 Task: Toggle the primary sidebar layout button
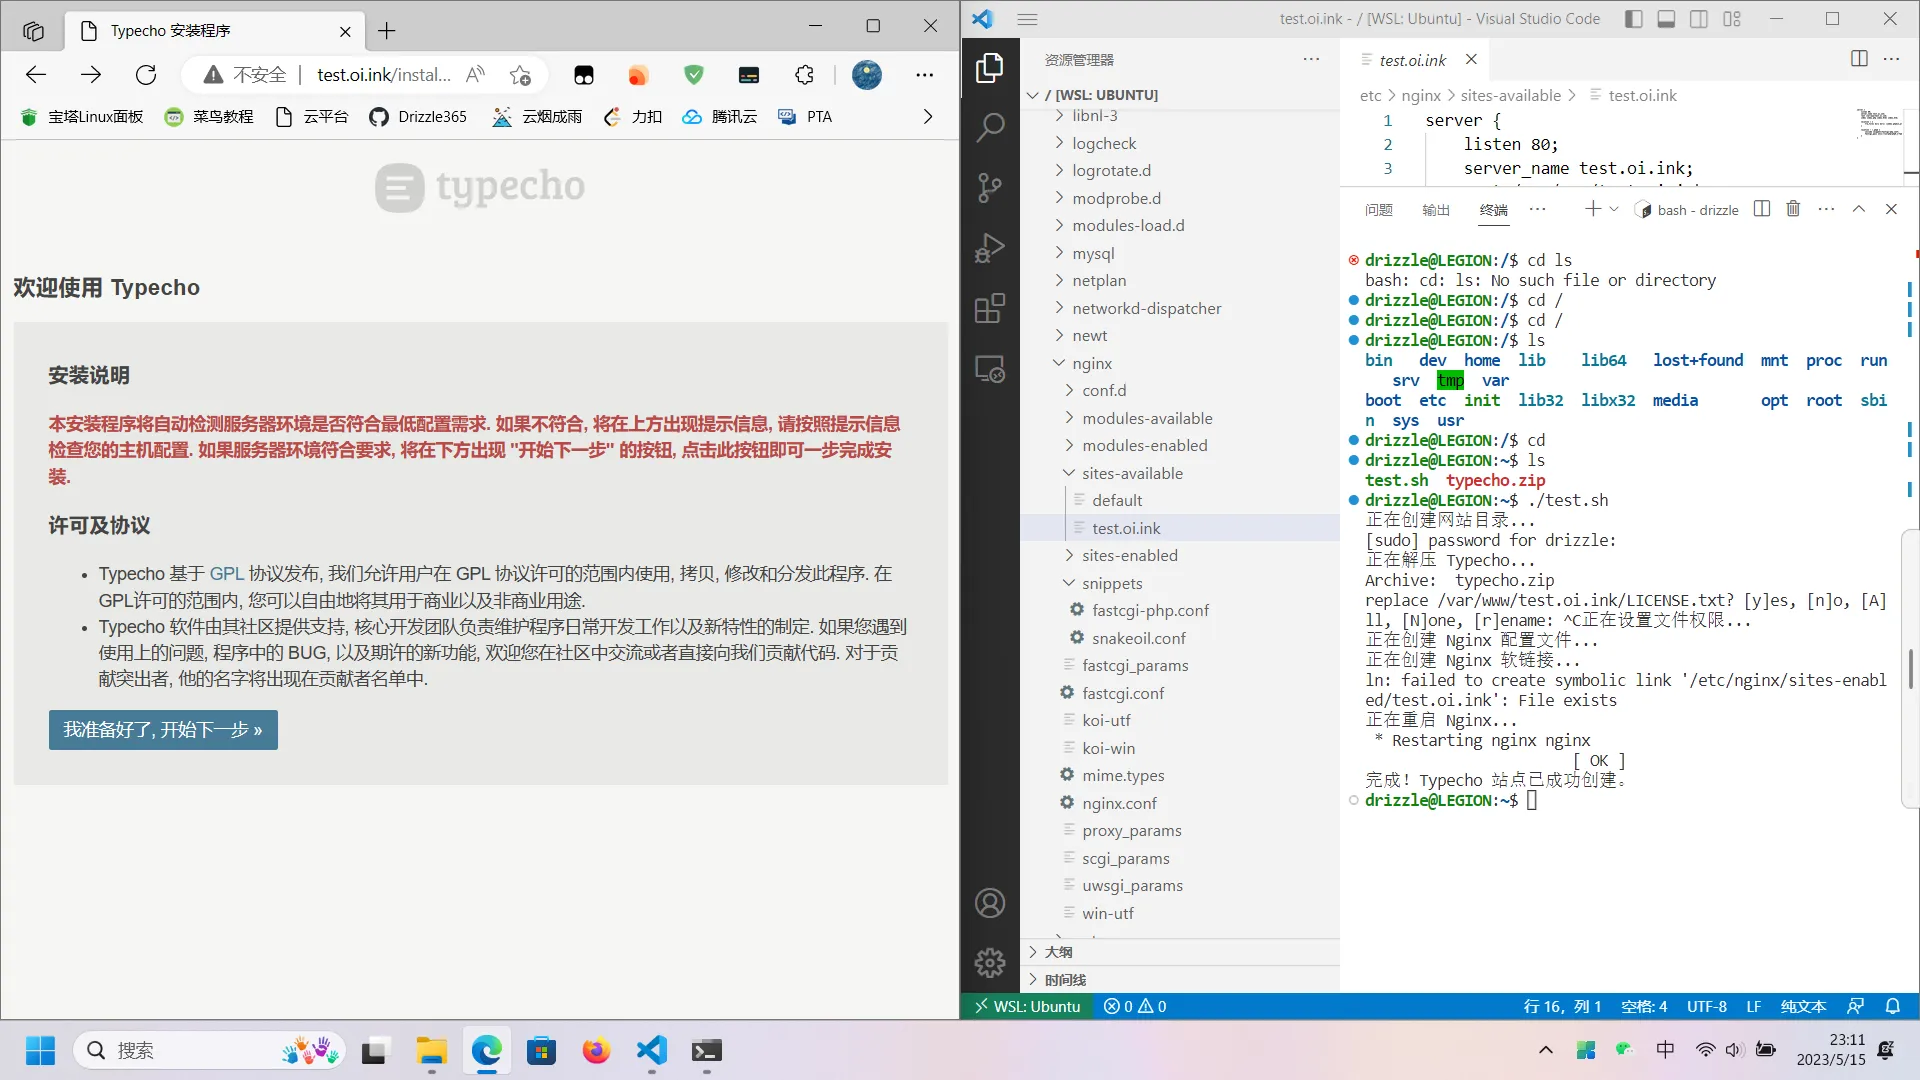pyautogui.click(x=1633, y=19)
